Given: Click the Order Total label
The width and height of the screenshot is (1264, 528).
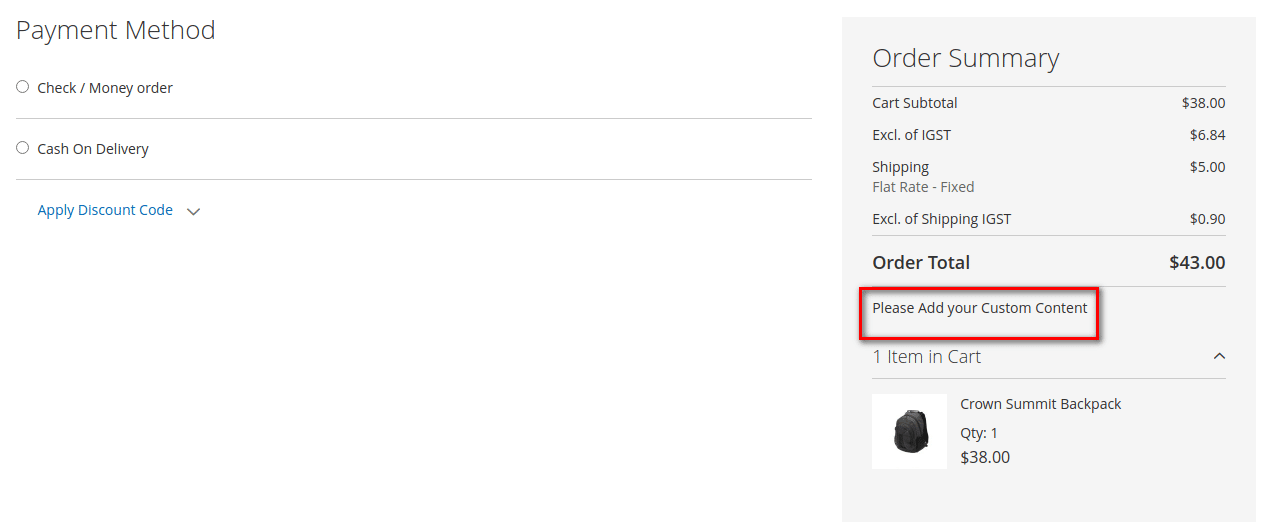Looking at the screenshot, I should [921, 262].
